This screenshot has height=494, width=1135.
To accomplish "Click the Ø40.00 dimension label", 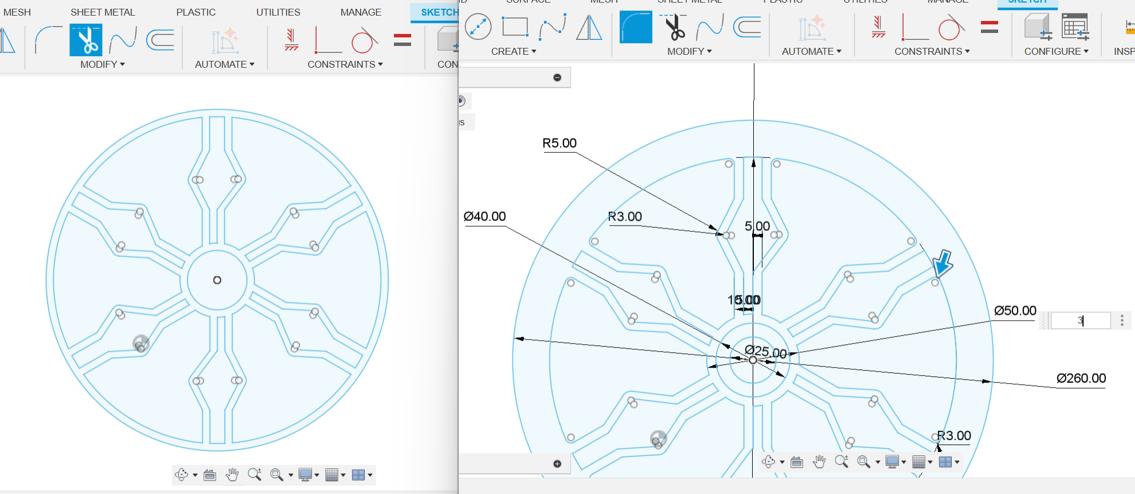I will (484, 217).
